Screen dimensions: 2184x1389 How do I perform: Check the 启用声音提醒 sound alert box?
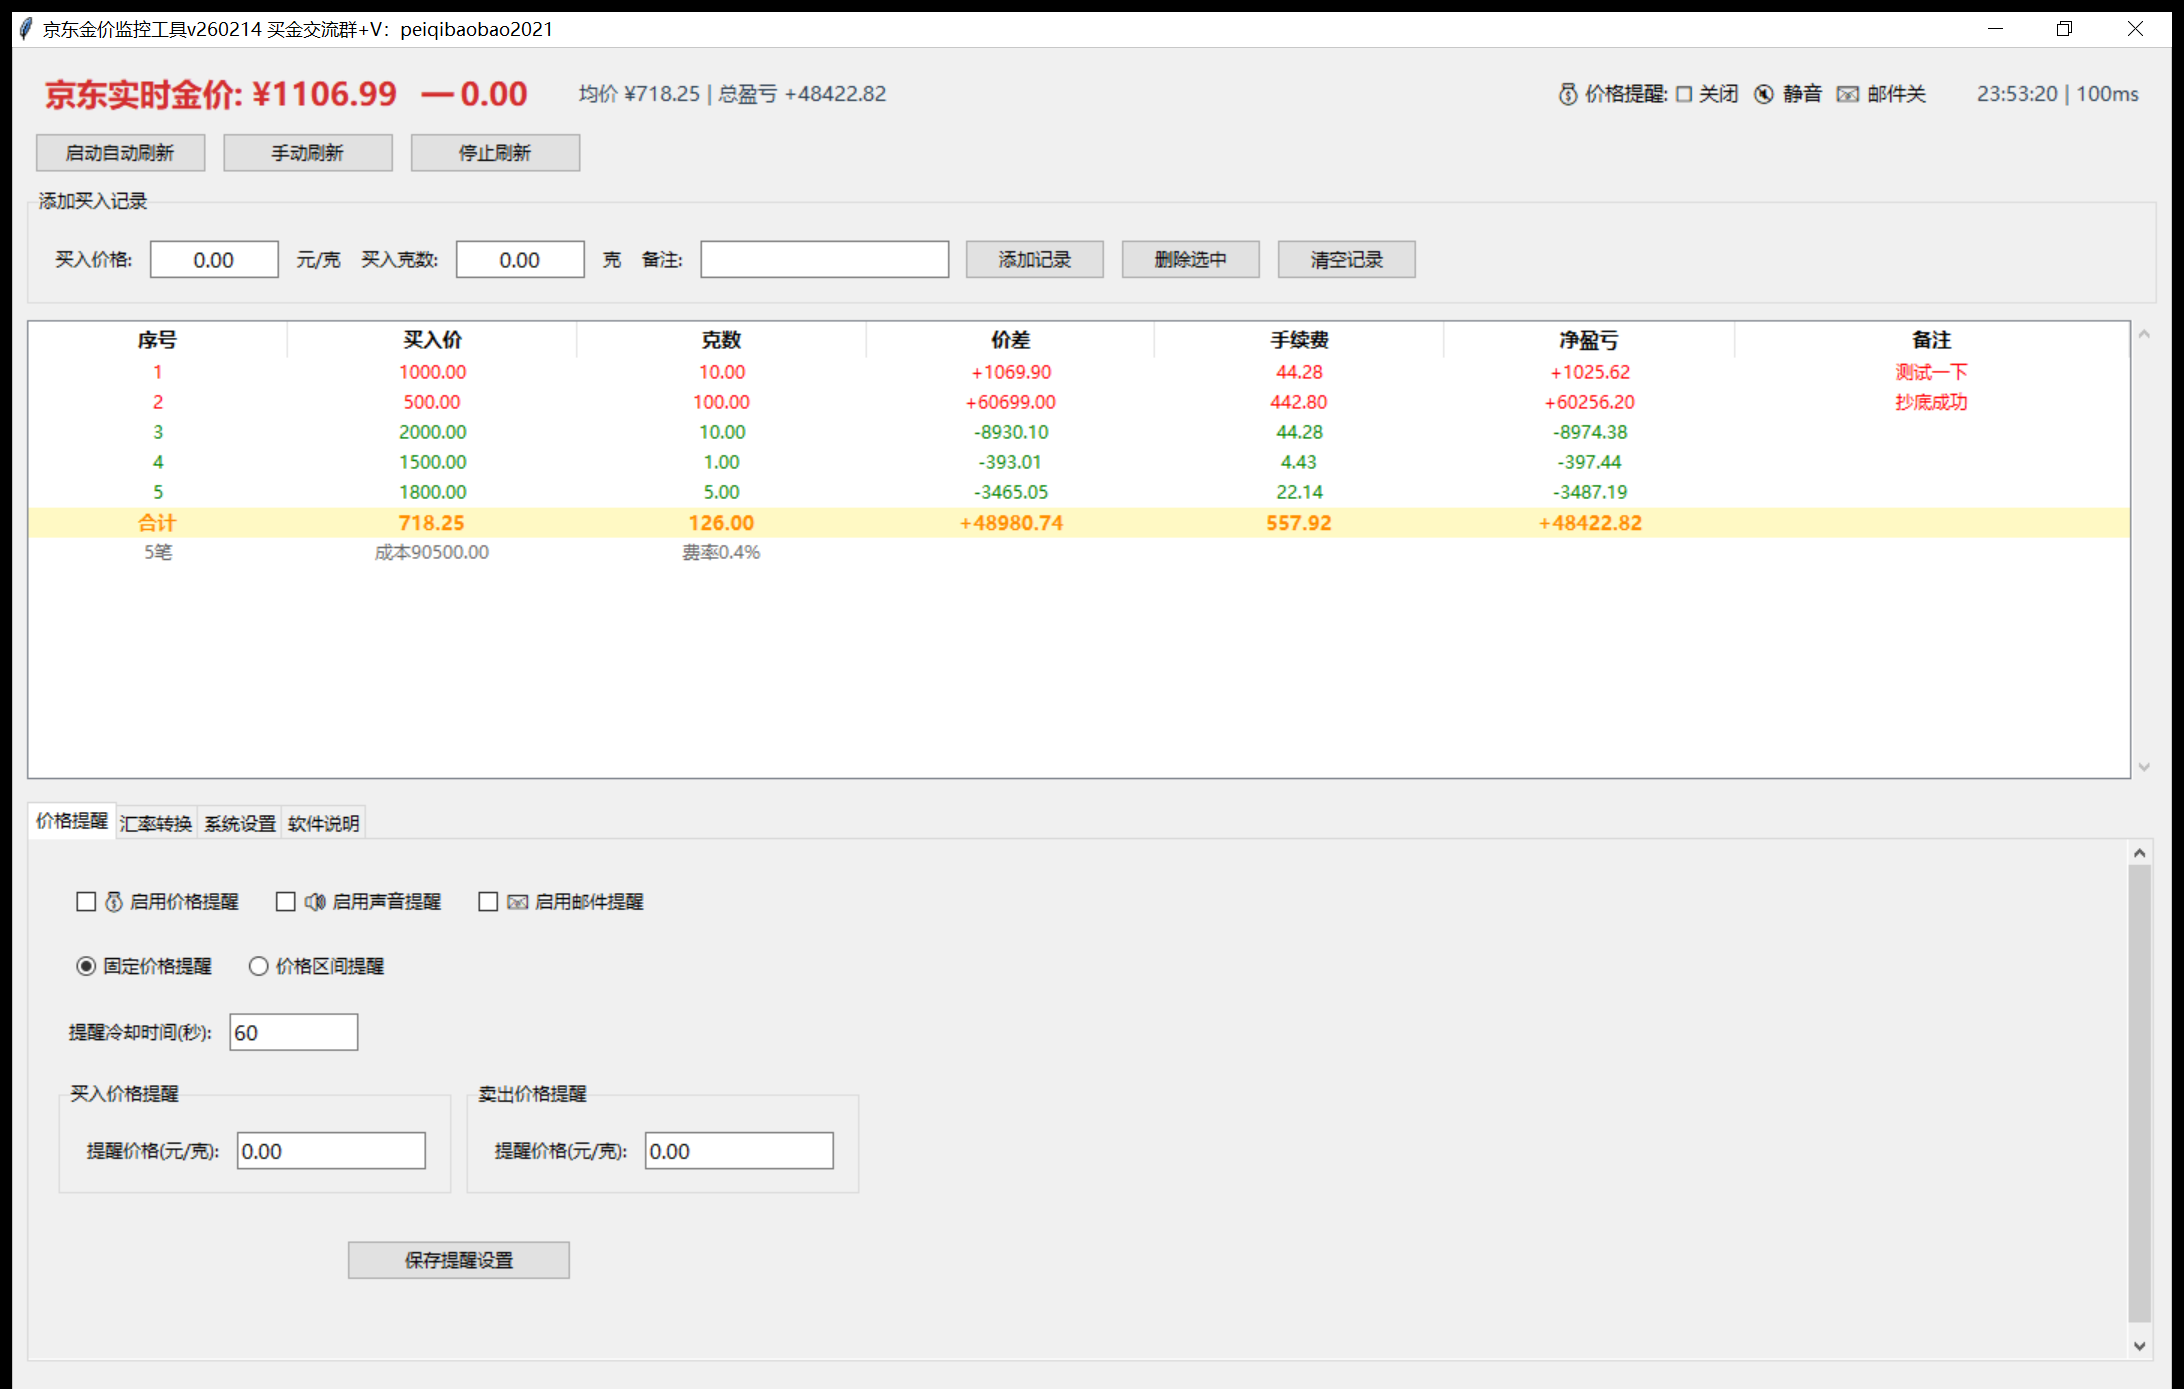pos(286,902)
